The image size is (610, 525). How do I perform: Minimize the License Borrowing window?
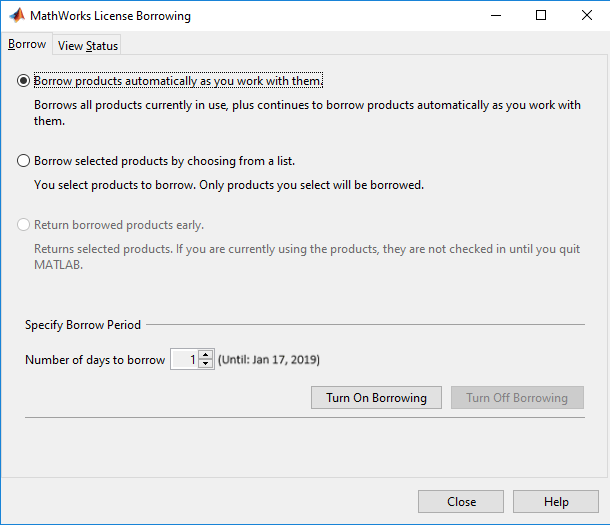tap(495, 16)
